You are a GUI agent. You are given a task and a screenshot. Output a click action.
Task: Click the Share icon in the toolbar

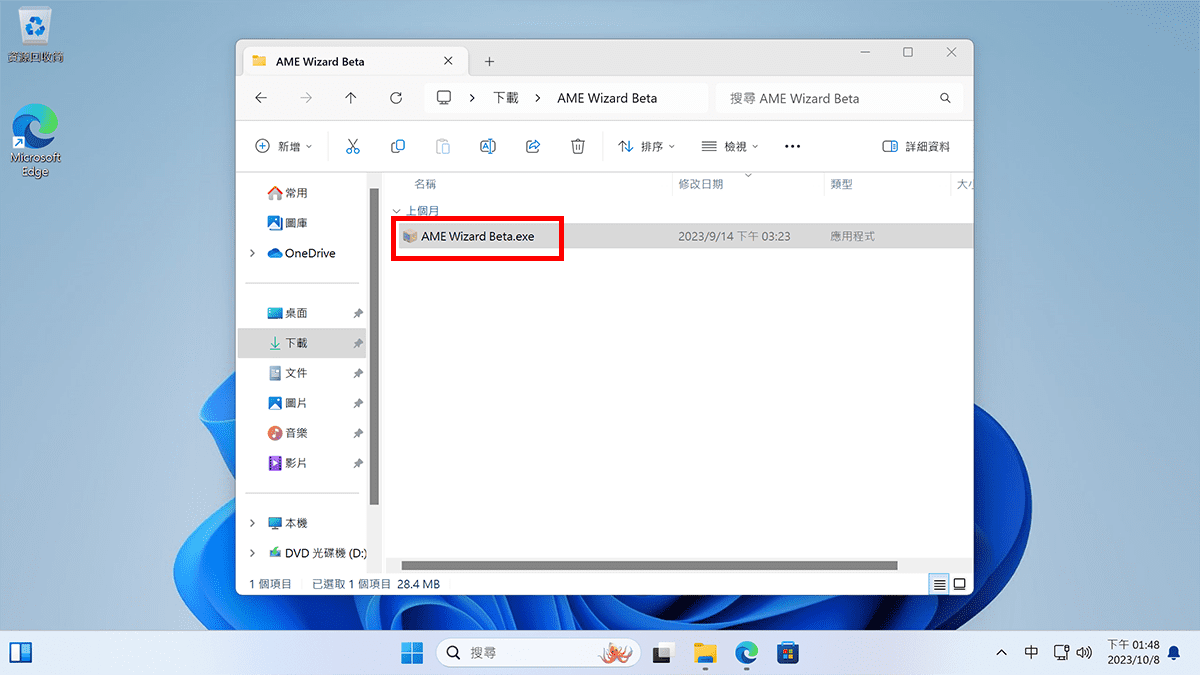click(532, 146)
